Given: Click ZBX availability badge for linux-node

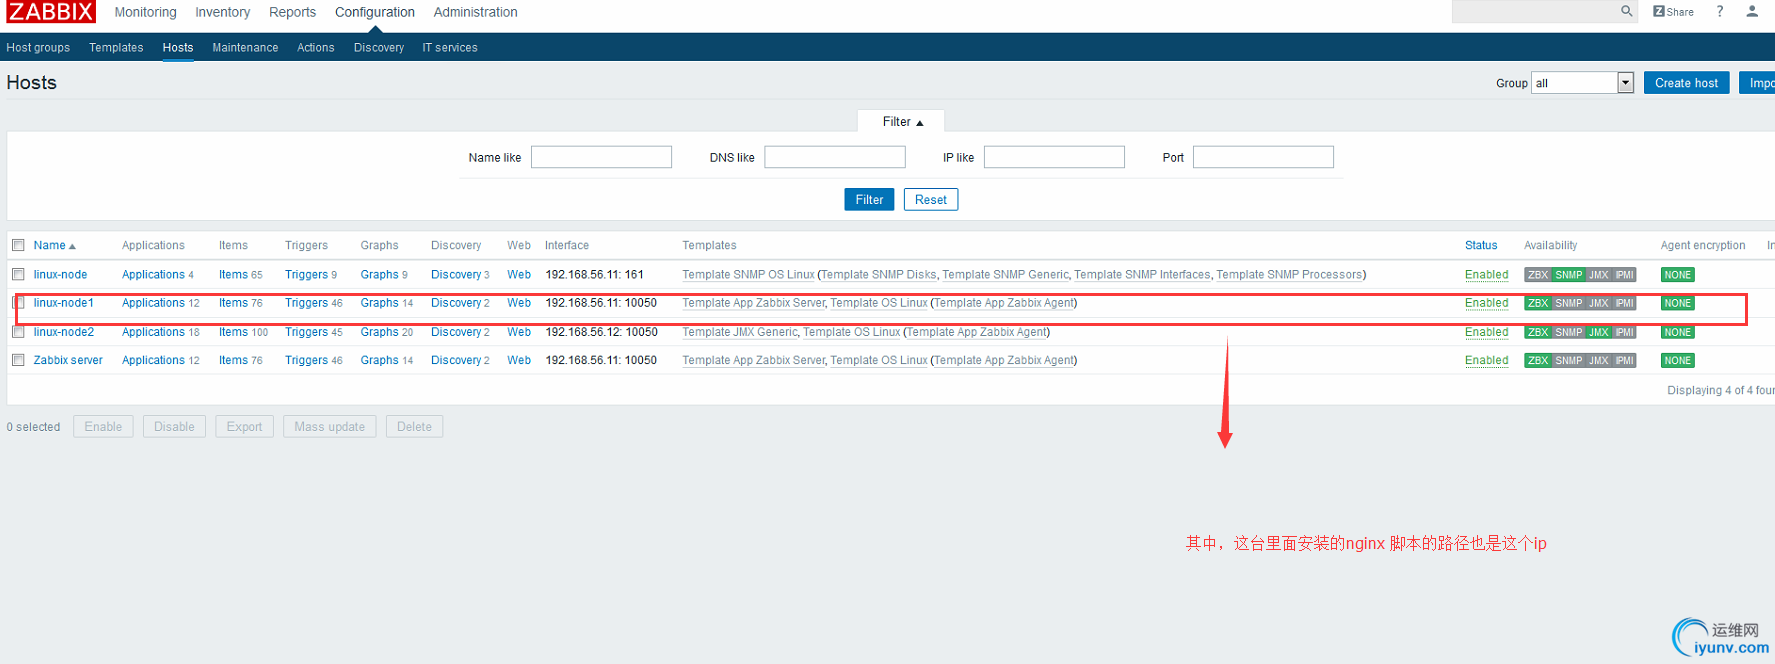Looking at the screenshot, I should coord(1538,275).
